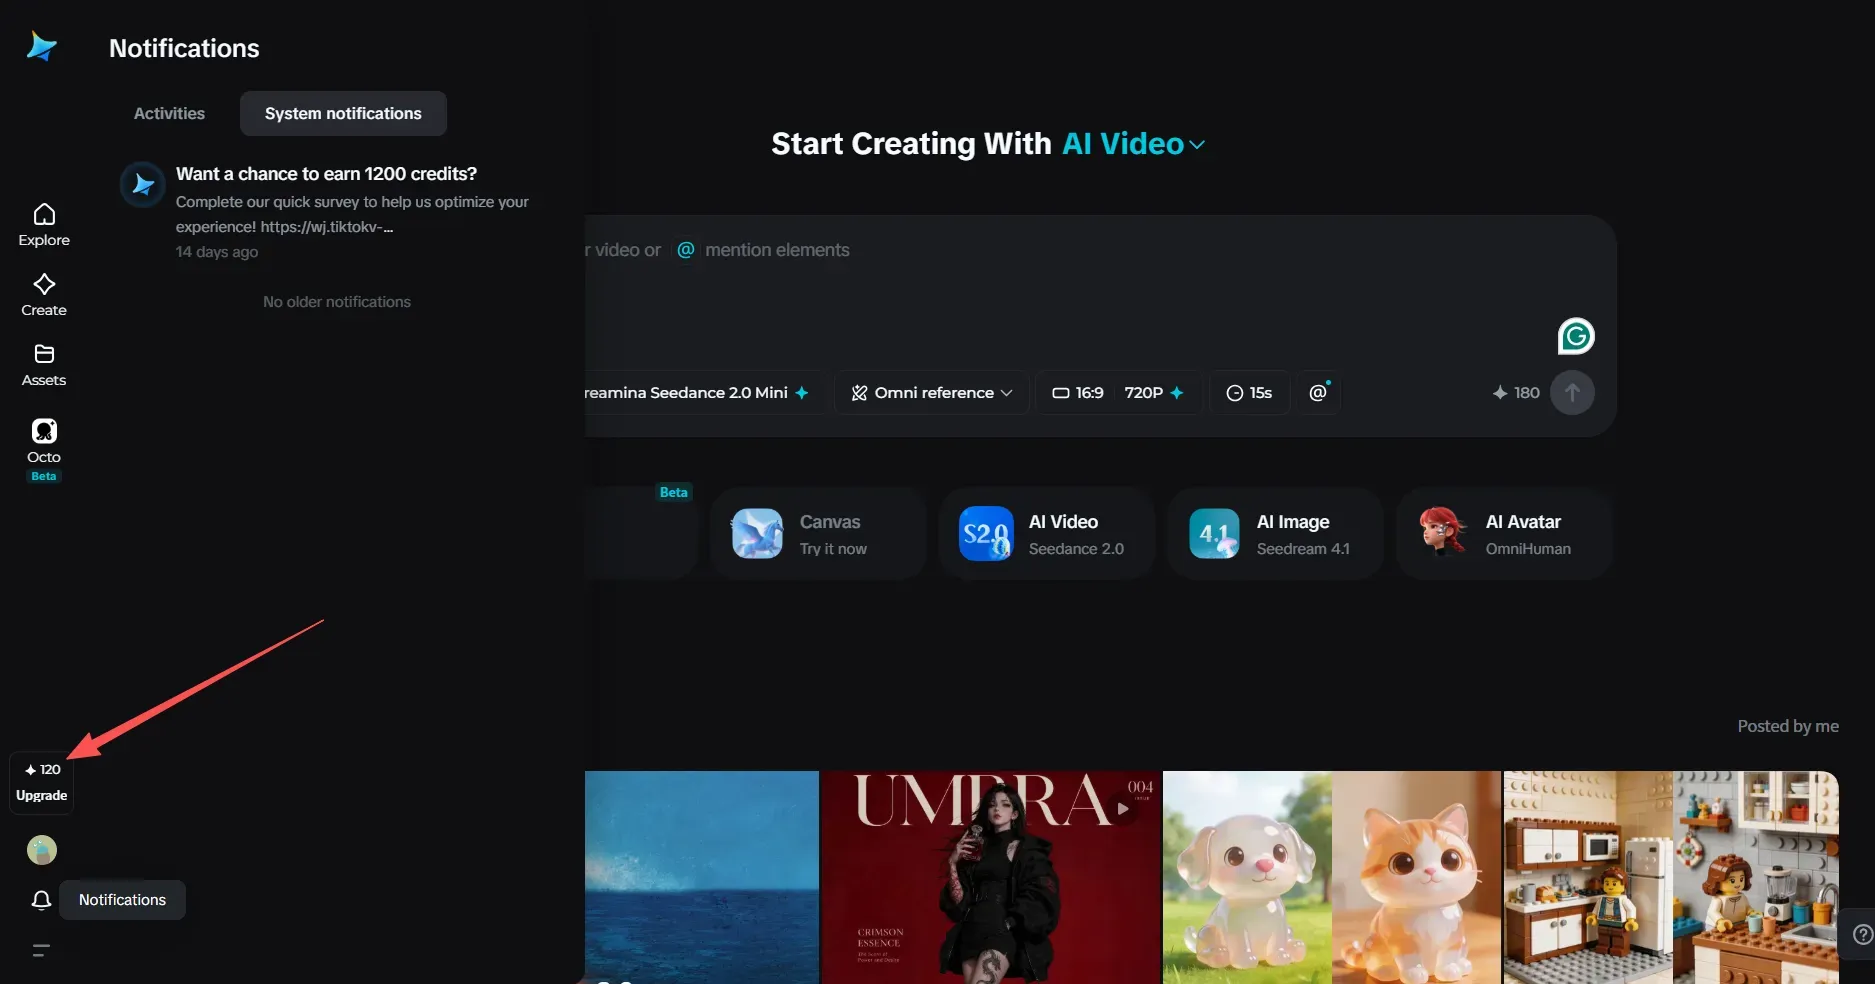Click the sidebar menu lines icon
Viewport: 1875px width, 984px height.
pyautogui.click(x=41, y=950)
